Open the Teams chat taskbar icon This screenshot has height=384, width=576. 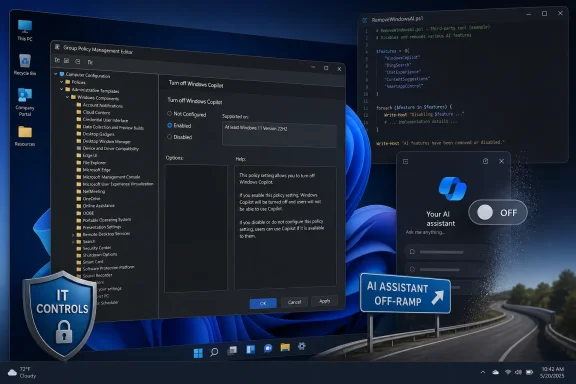click(268, 348)
